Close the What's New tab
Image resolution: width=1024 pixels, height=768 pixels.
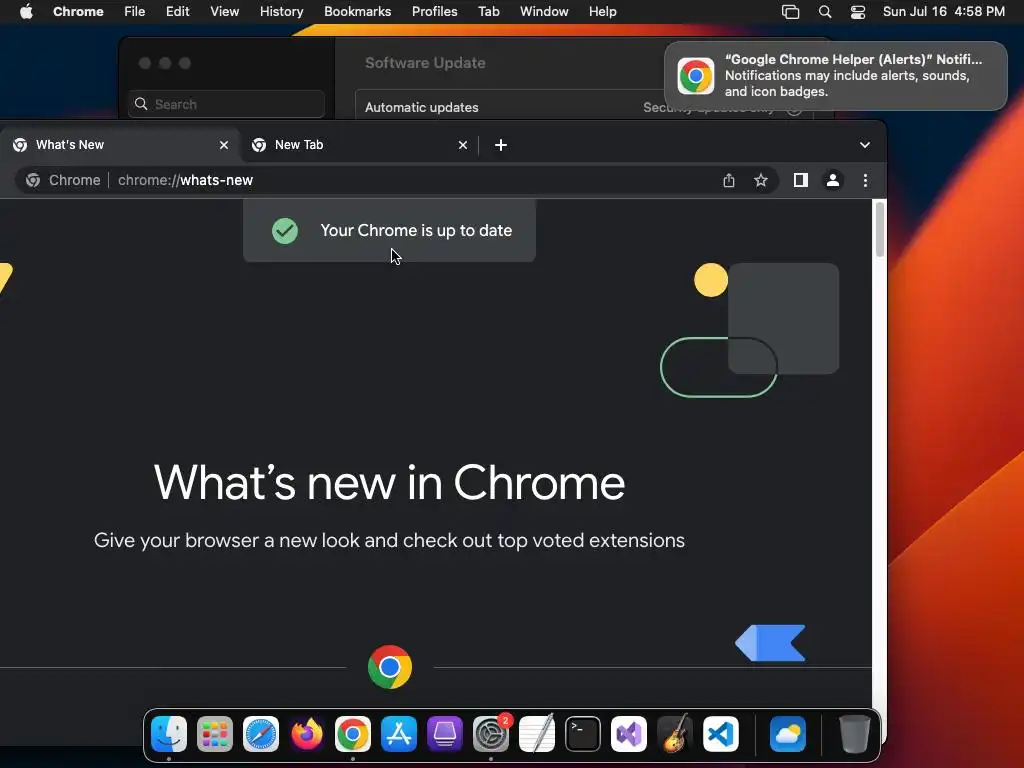[x=224, y=145]
